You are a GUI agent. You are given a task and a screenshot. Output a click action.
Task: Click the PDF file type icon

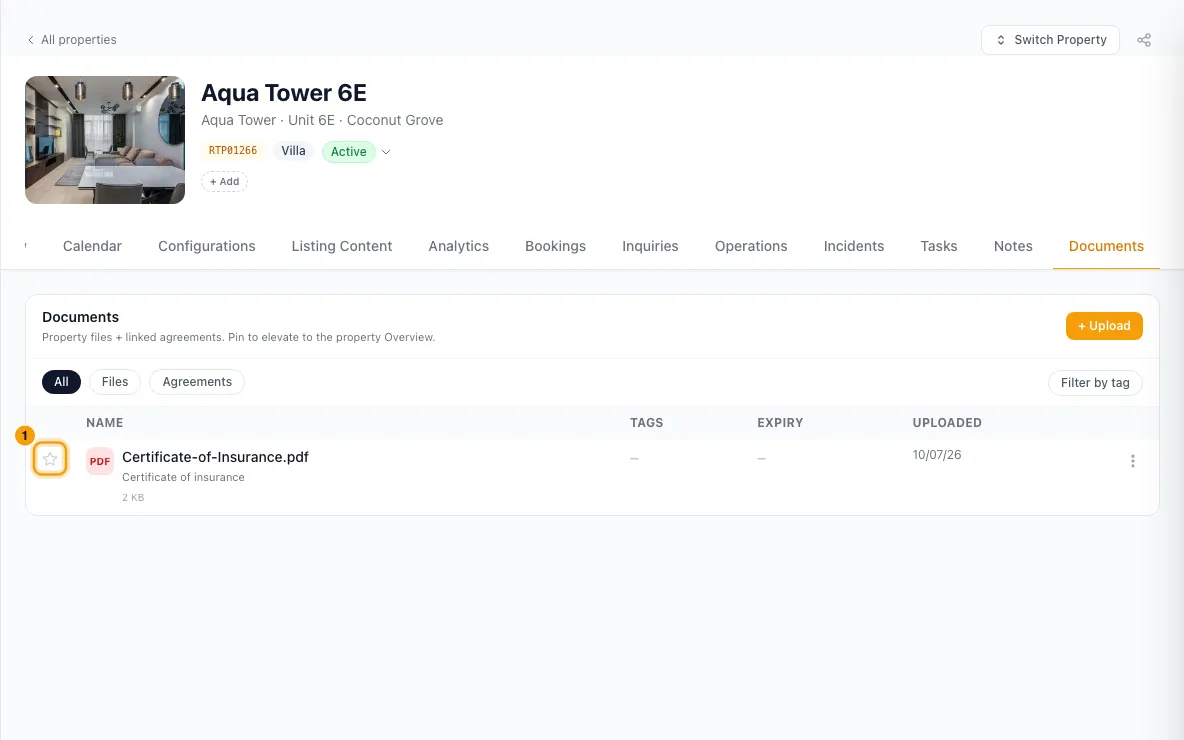[100, 461]
